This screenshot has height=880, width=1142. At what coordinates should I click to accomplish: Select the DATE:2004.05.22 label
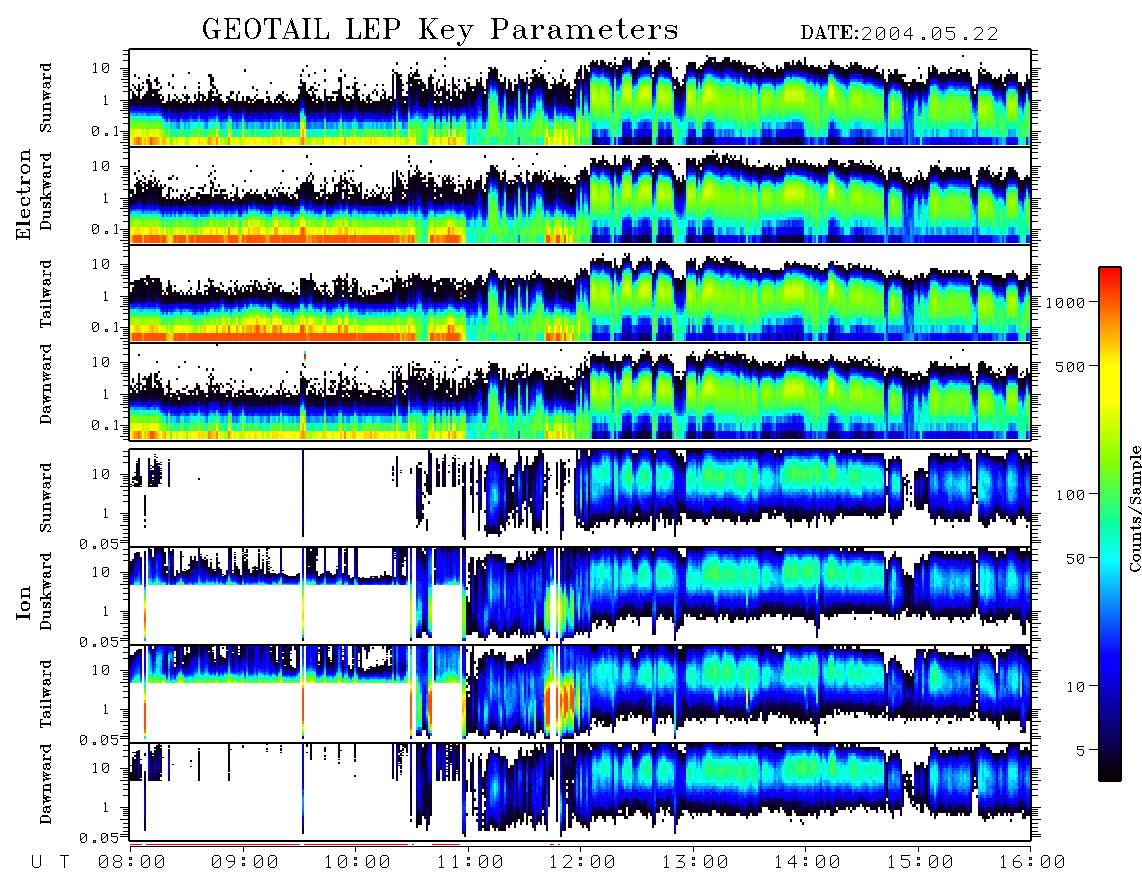click(899, 33)
